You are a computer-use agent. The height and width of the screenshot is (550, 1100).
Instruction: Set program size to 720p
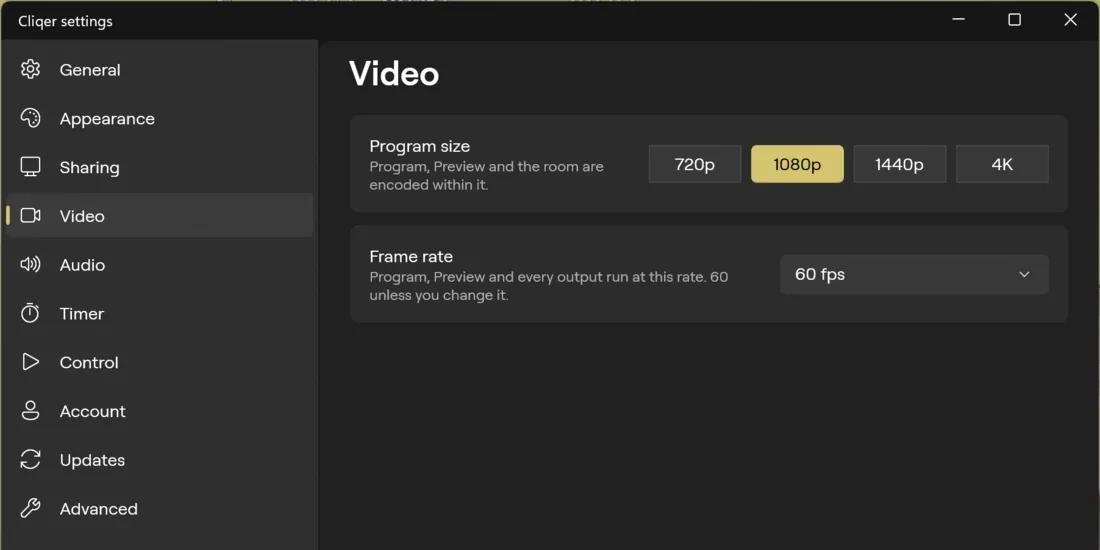coord(695,164)
